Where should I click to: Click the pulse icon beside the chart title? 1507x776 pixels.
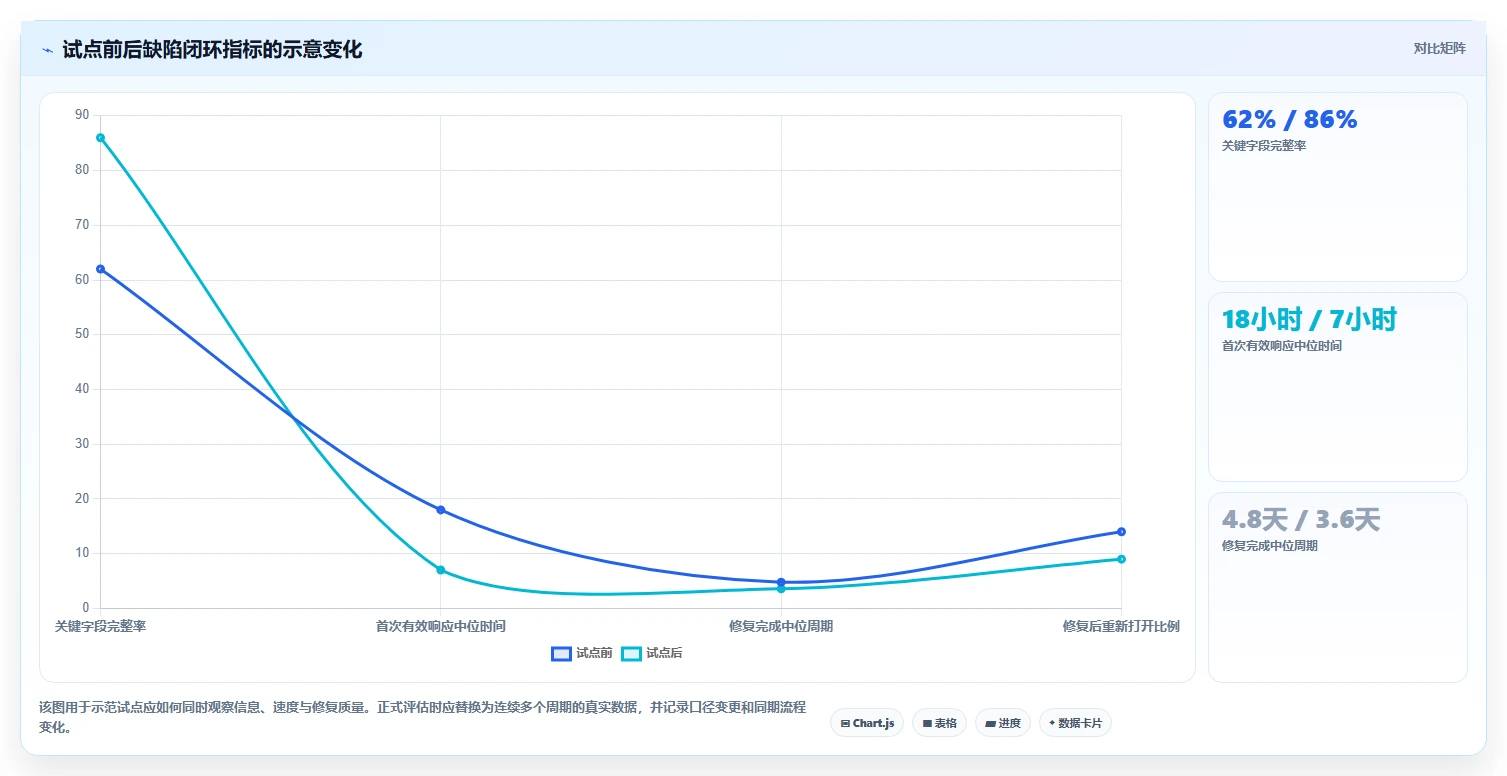point(47,50)
